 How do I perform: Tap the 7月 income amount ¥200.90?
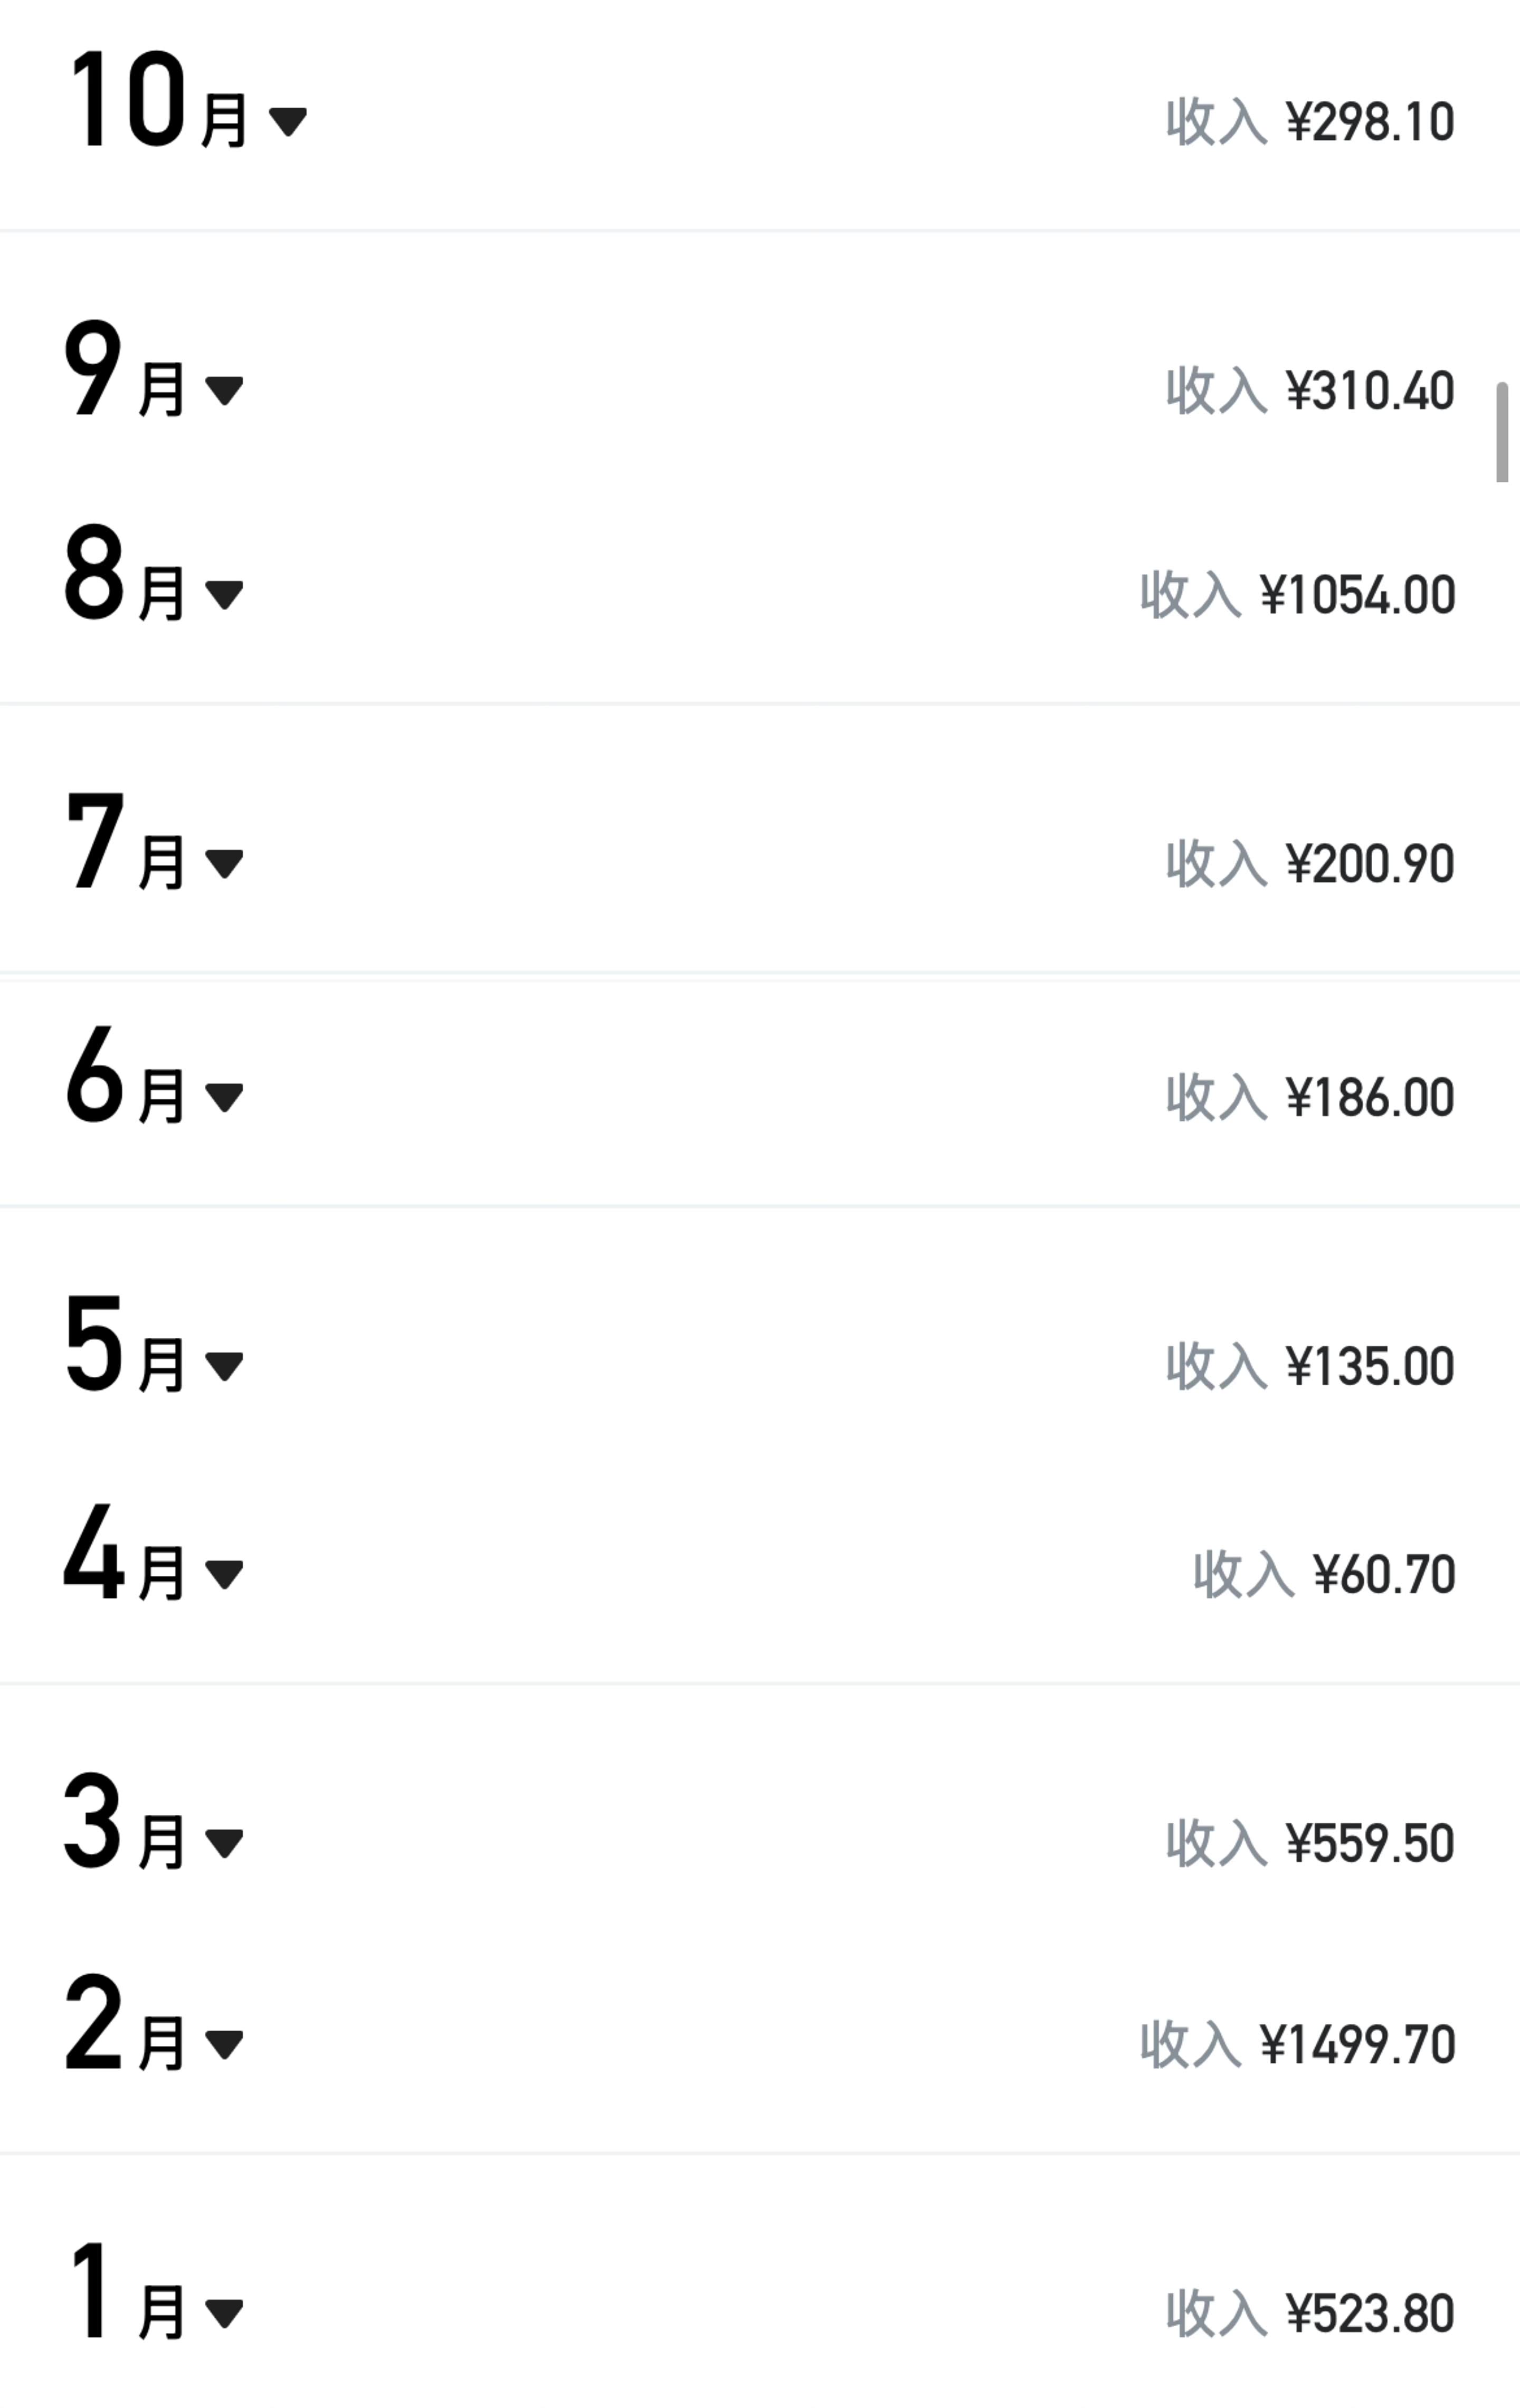point(1369,864)
